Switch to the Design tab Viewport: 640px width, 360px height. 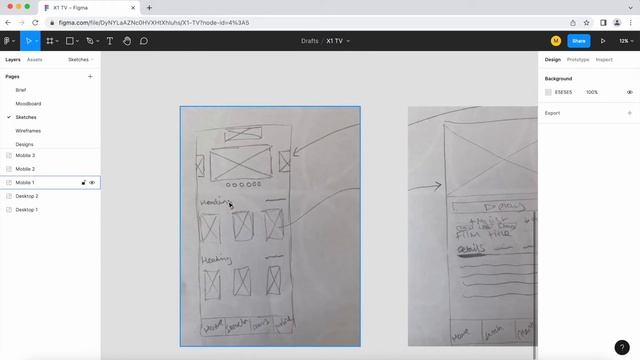tap(553, 60)
